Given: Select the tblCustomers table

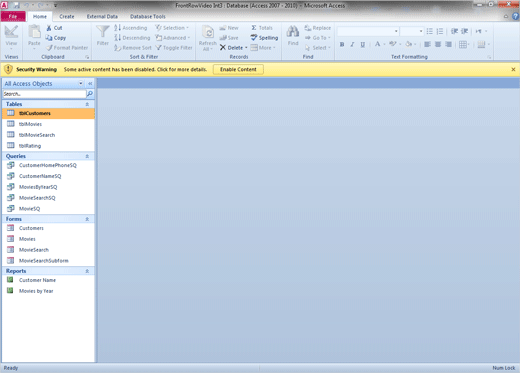Looking at the screenshot, I should pos(48,113).
